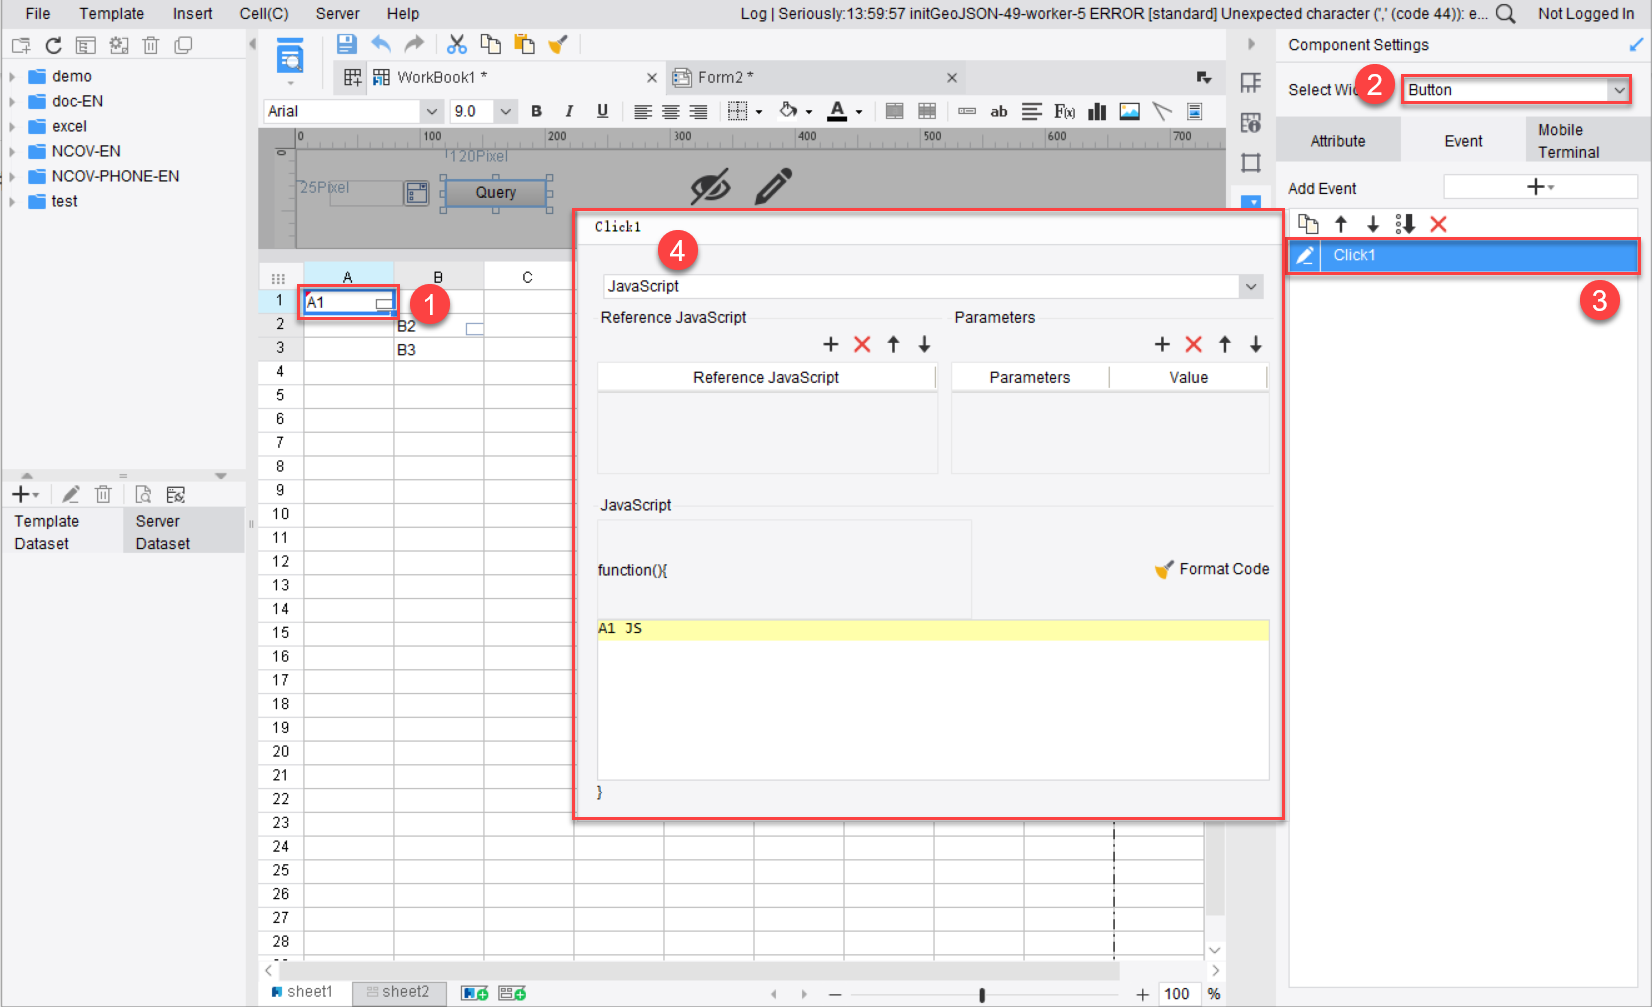Edit the Click1 event with the pencil icon
Image resolution: width=1652 pixels, height=1007 pixels.
tap(1304, 256)
